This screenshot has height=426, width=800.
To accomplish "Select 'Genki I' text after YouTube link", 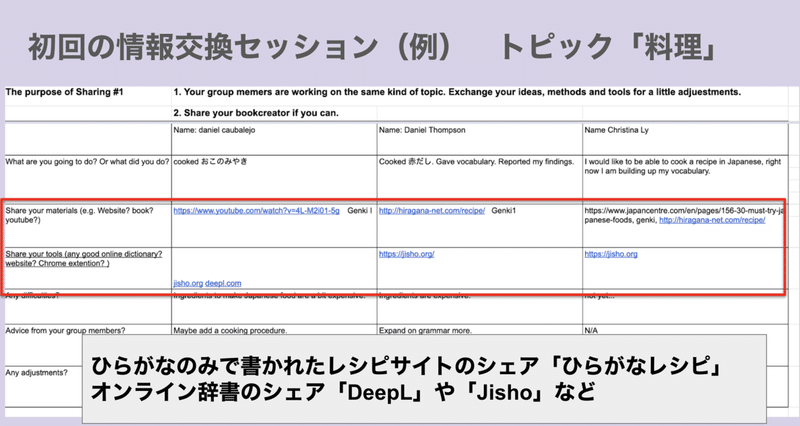I will pyautogui.click(x=360, y=211).
